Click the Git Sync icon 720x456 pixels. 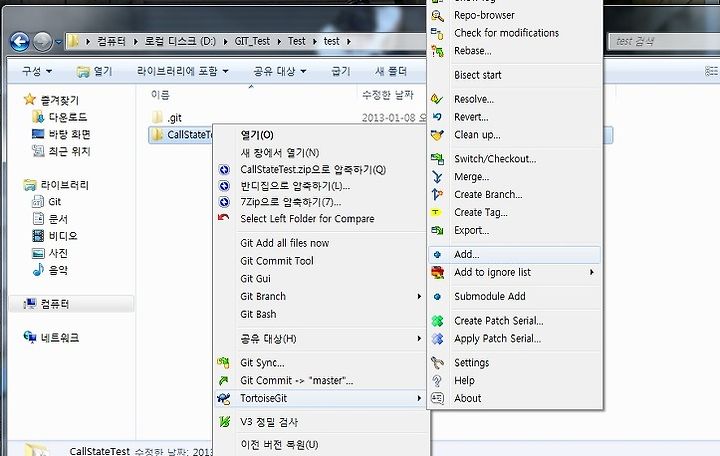[224, 363]
